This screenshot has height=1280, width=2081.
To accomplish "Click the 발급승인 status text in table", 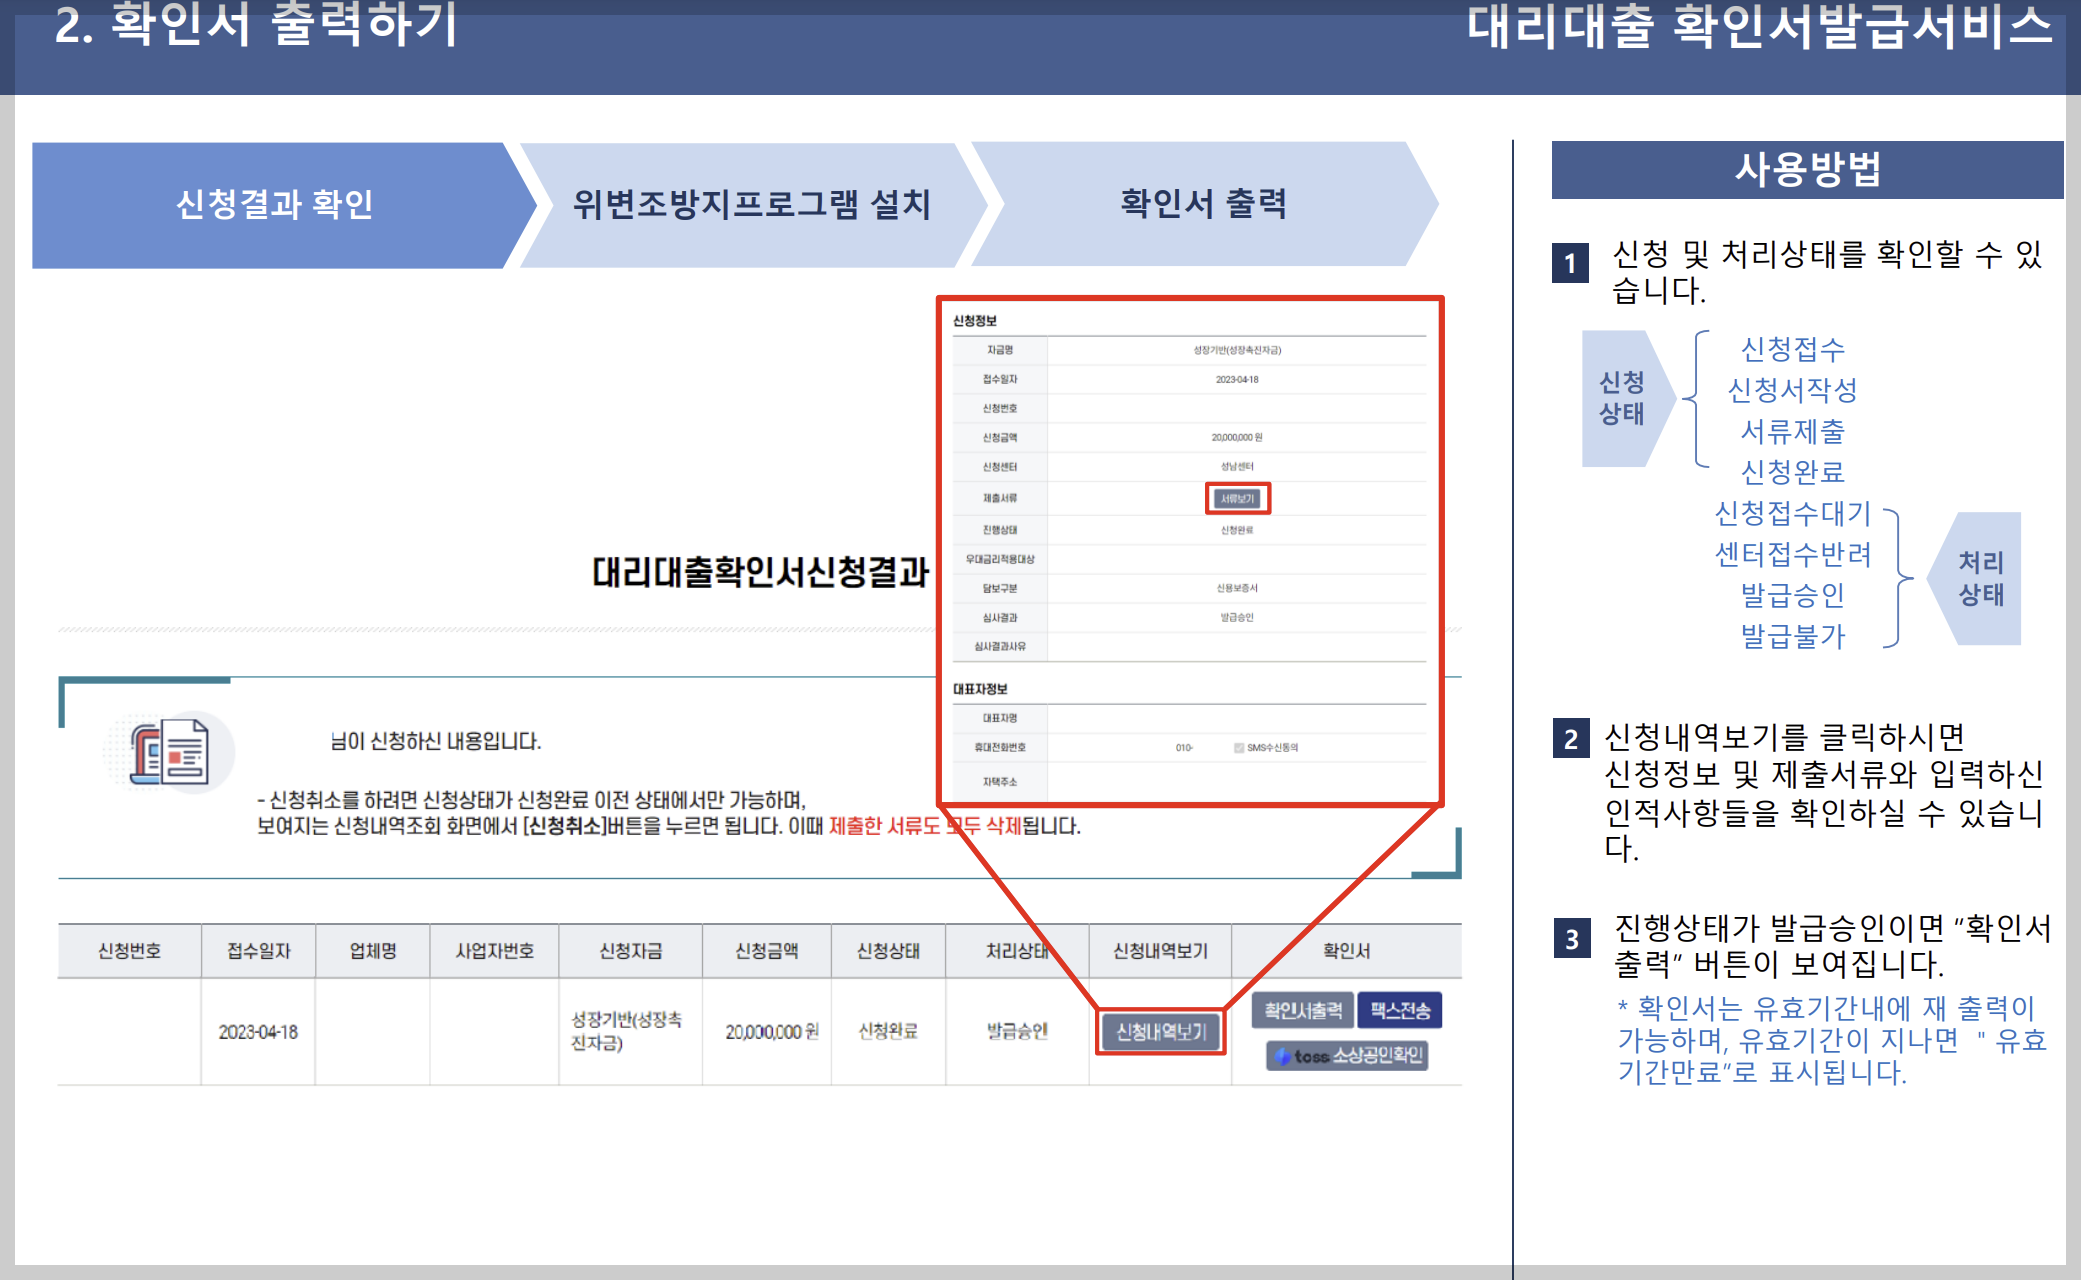I will 1016,1031.
